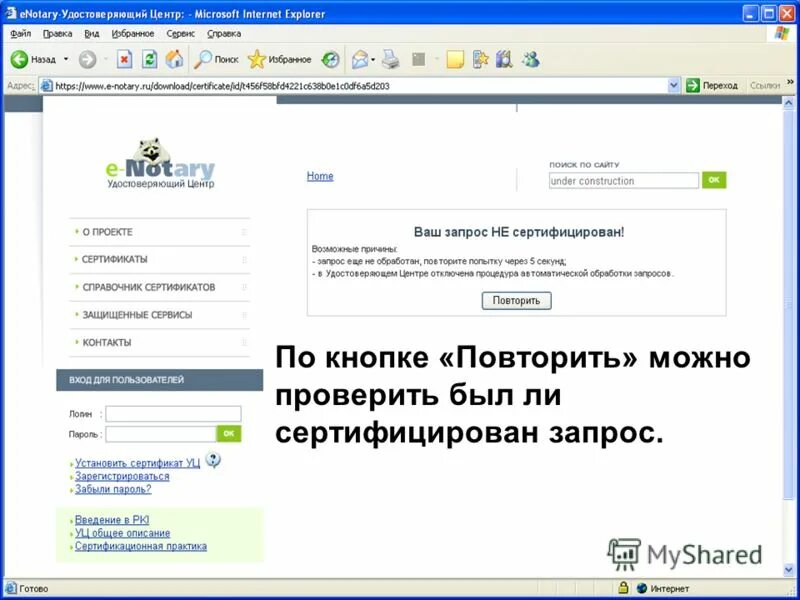Viewport: 800px width, 600px height.
Task: Print the page using the printer icon
Action: (x=389, y=60)
